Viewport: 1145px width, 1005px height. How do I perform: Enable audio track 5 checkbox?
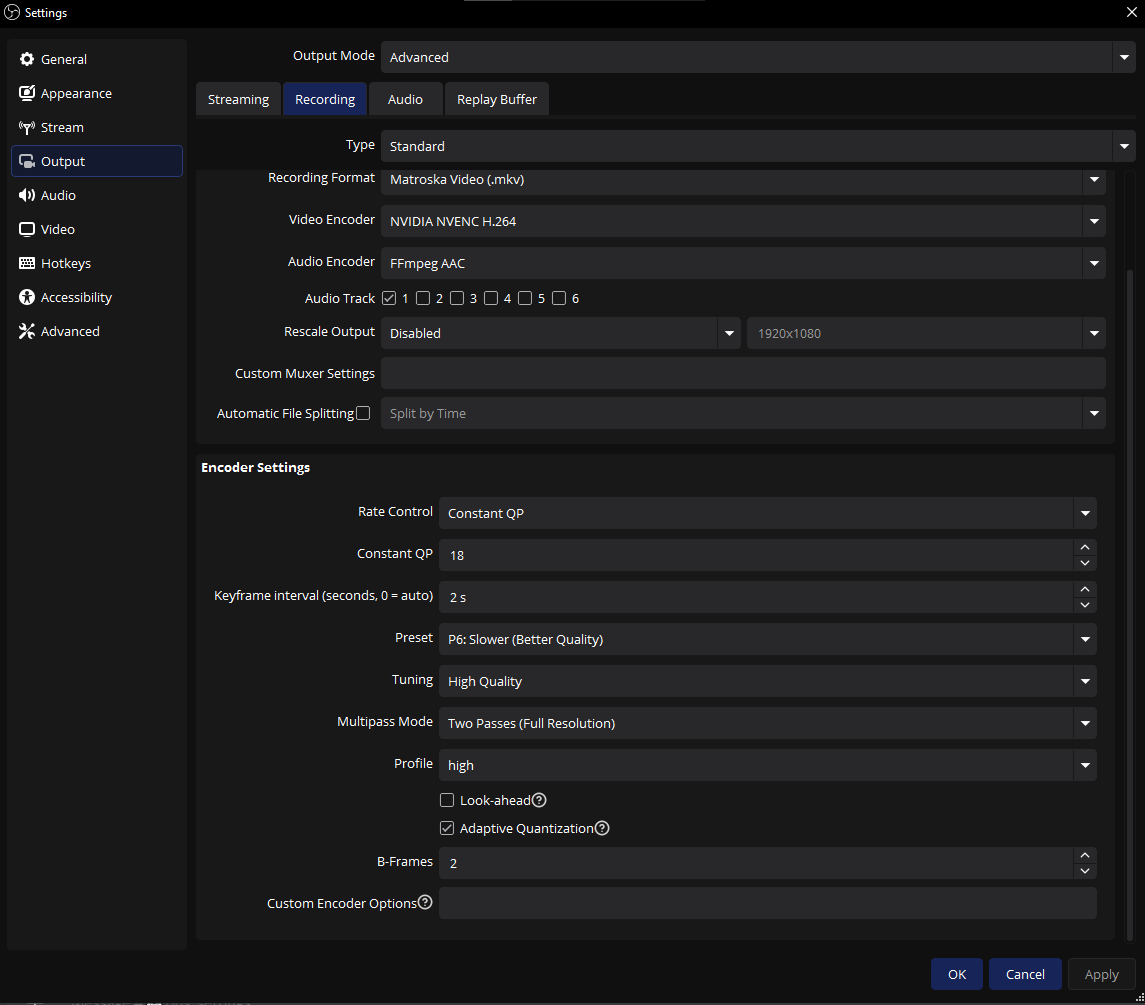(525, 298)
